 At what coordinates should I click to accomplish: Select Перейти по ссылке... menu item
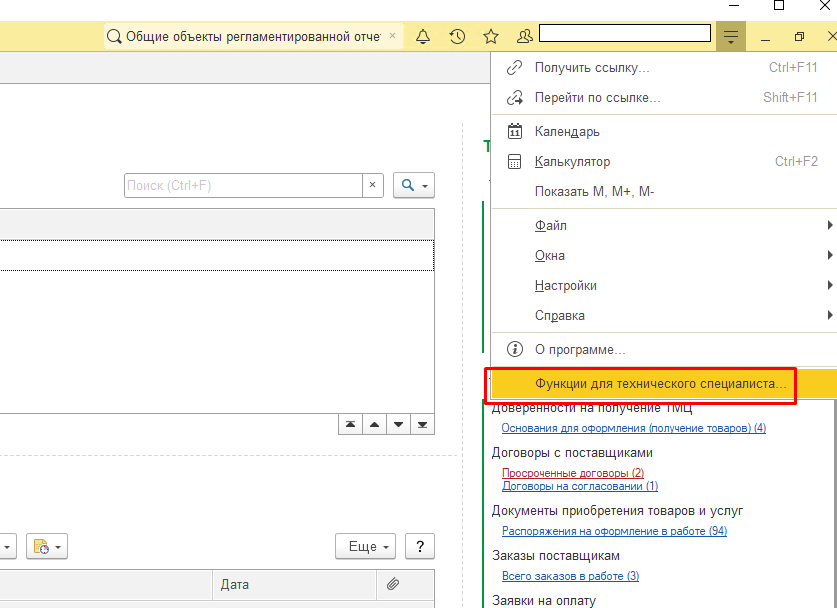pos(664,98)
